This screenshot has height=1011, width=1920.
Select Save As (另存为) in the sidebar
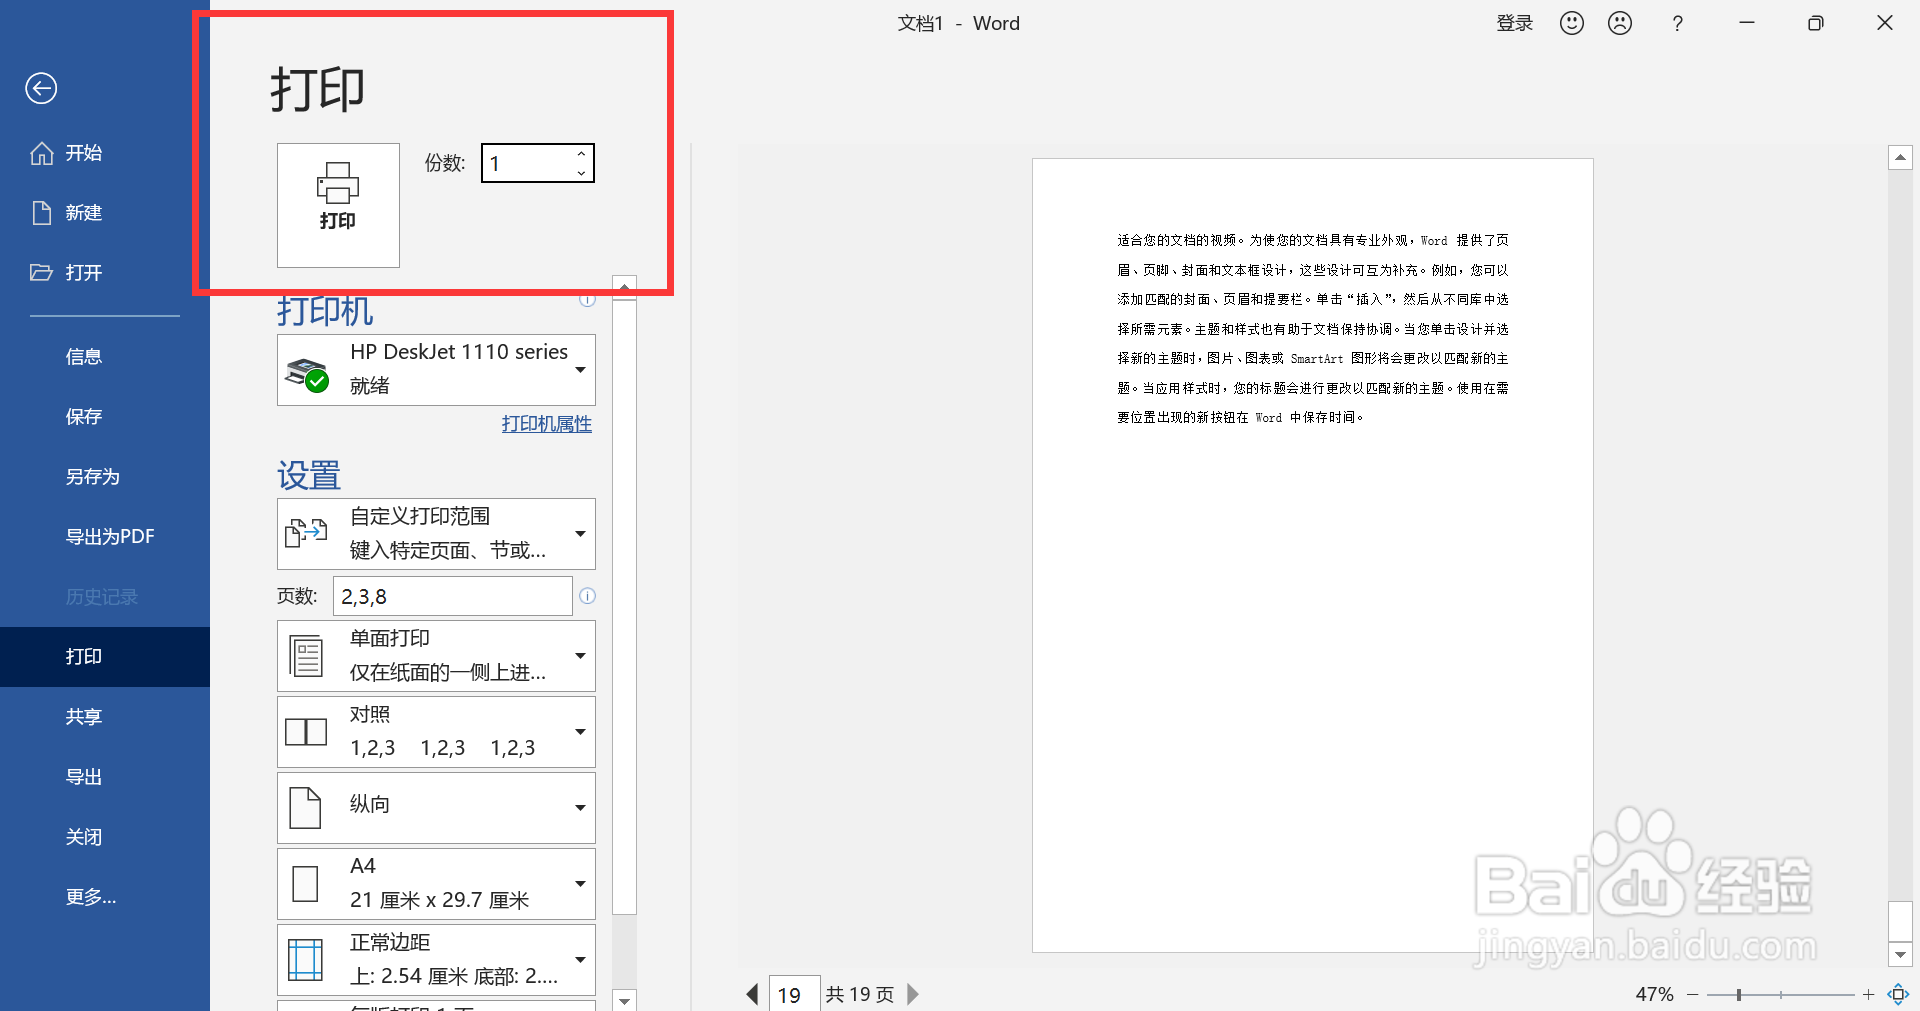click(x=105, y=477)
